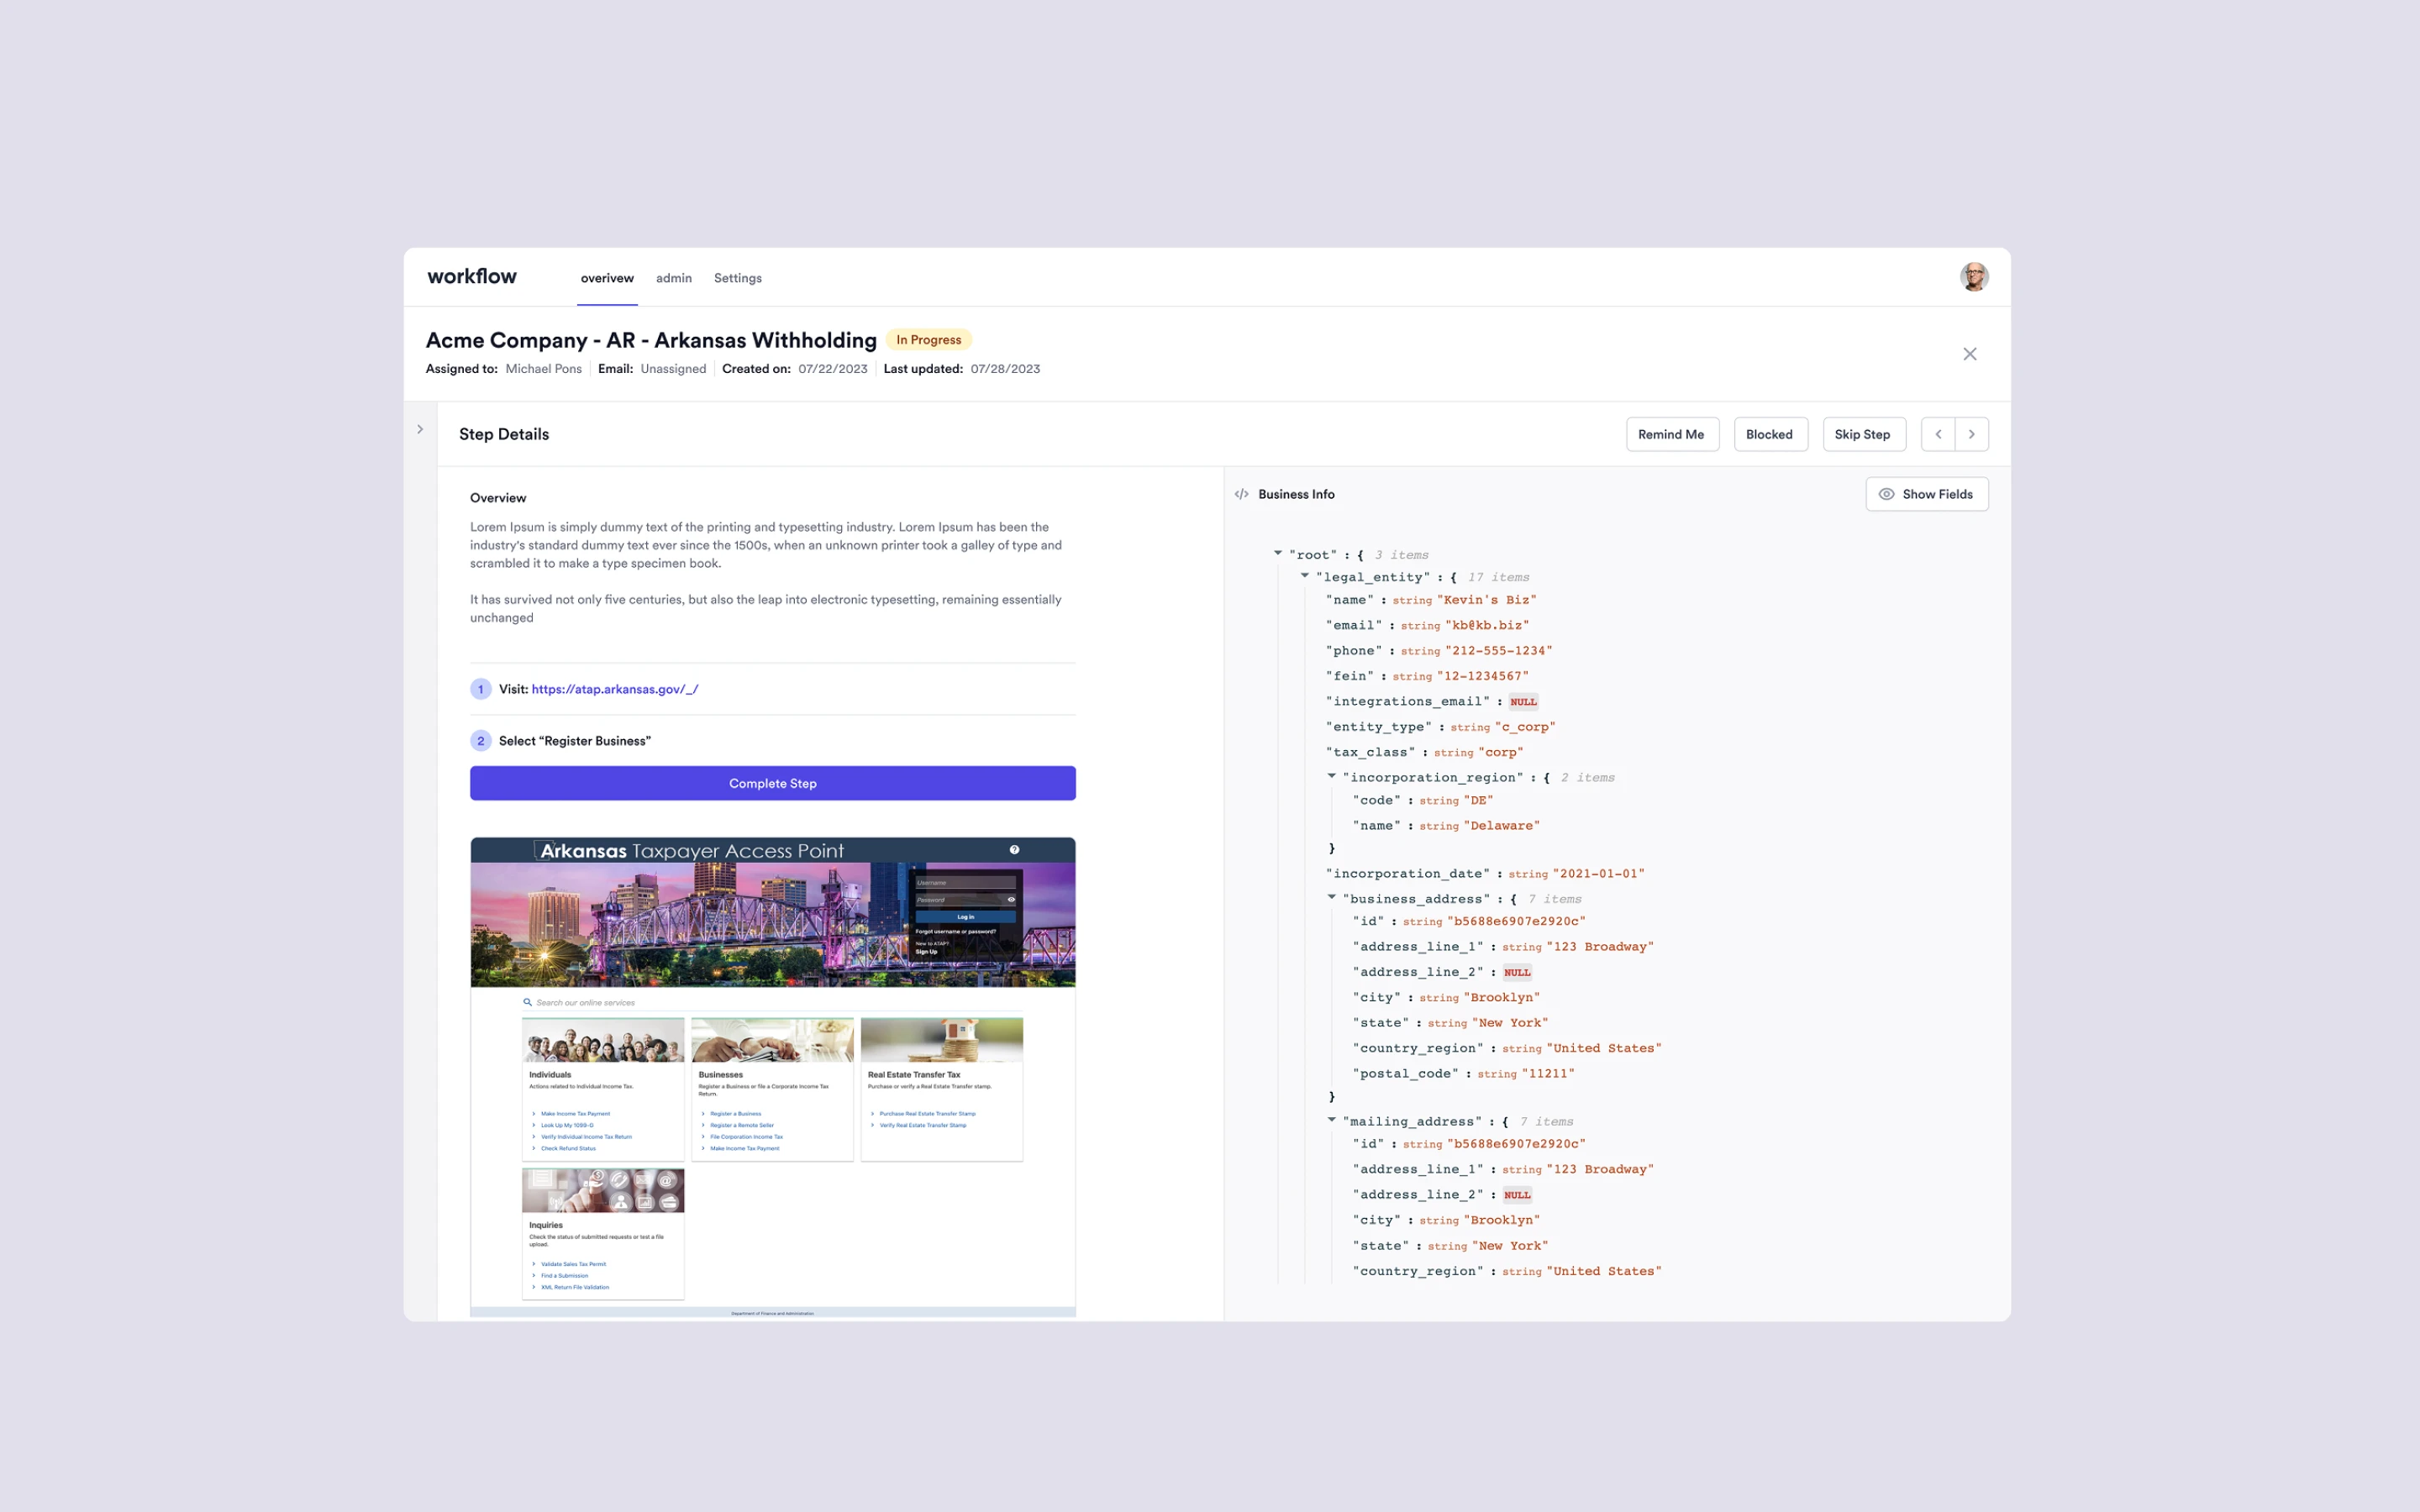Open the Settings tab
Image resolution: width=2420 pixels, height=1512 pixels.
point(737,278)
